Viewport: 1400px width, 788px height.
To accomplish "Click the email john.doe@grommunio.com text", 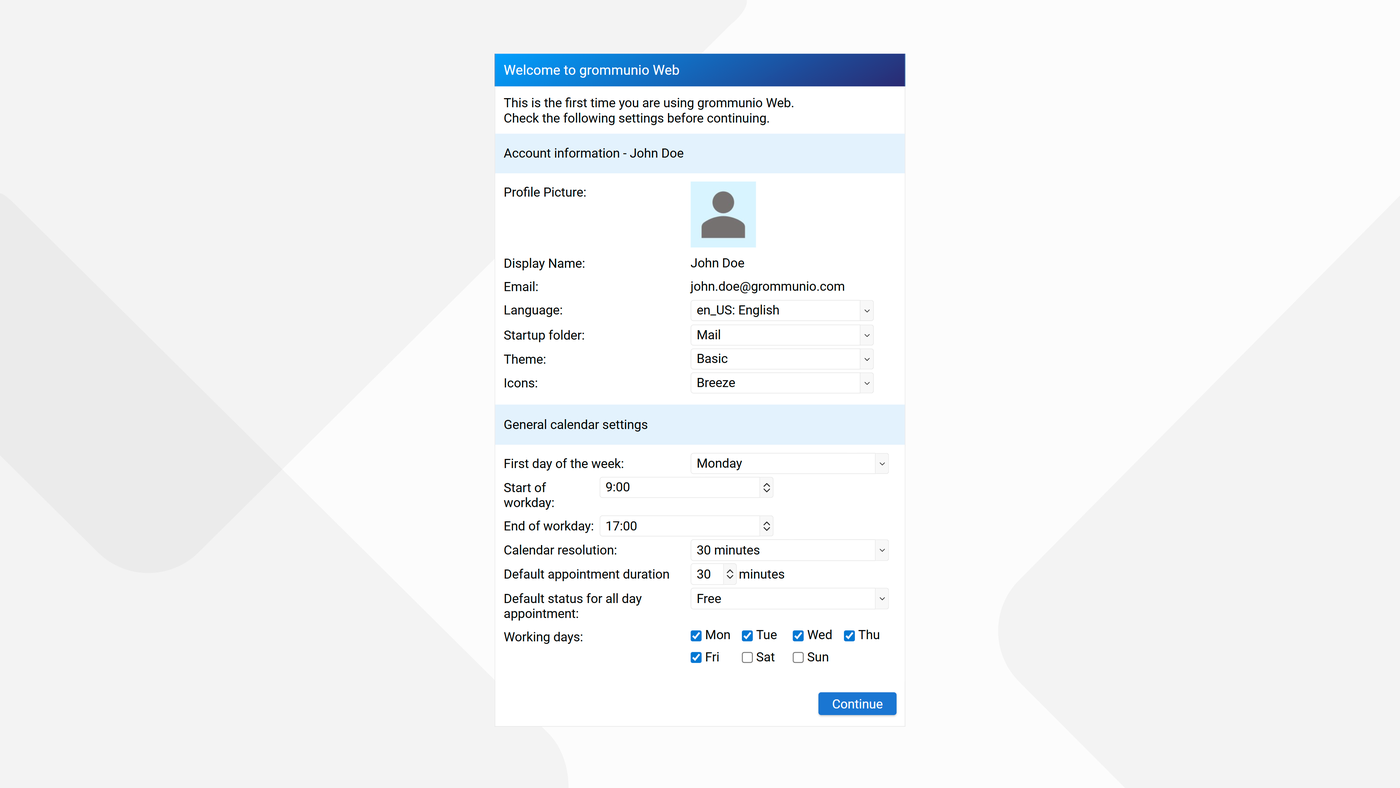I will tap(767, 287).
